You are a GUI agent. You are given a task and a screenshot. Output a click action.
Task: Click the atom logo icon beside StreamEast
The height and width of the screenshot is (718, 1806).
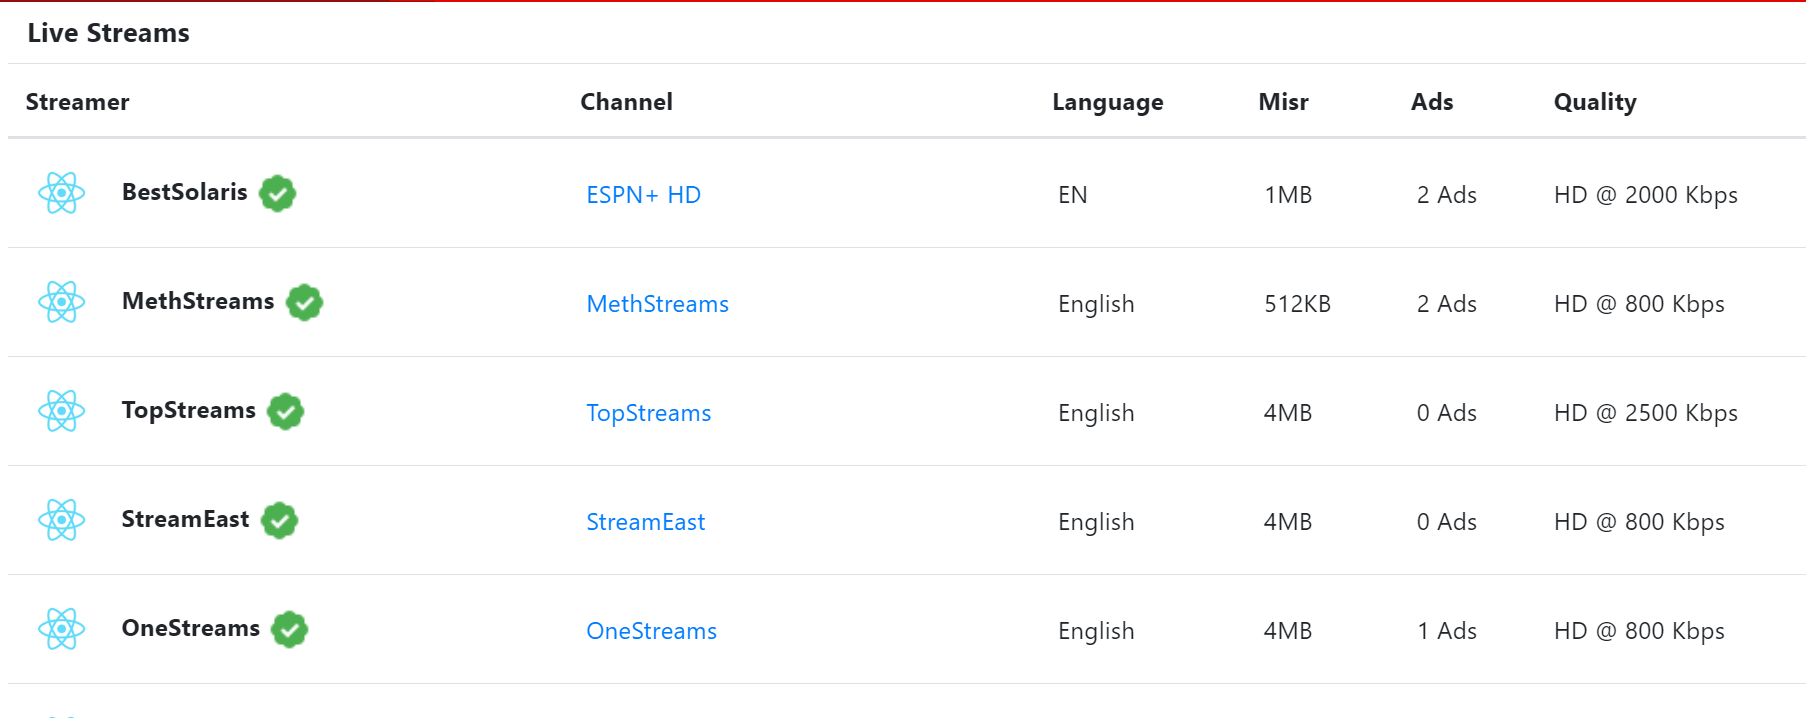61,520
